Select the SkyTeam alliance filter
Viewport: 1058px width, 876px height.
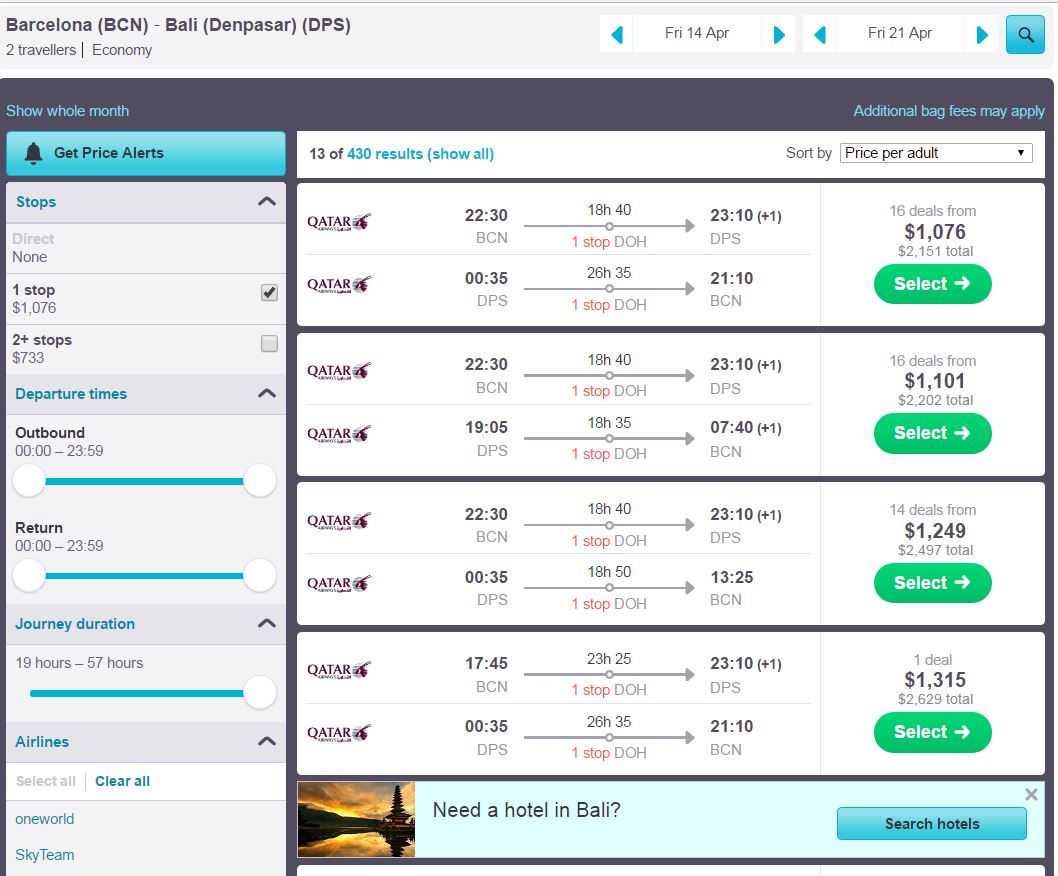coord(45,855)
